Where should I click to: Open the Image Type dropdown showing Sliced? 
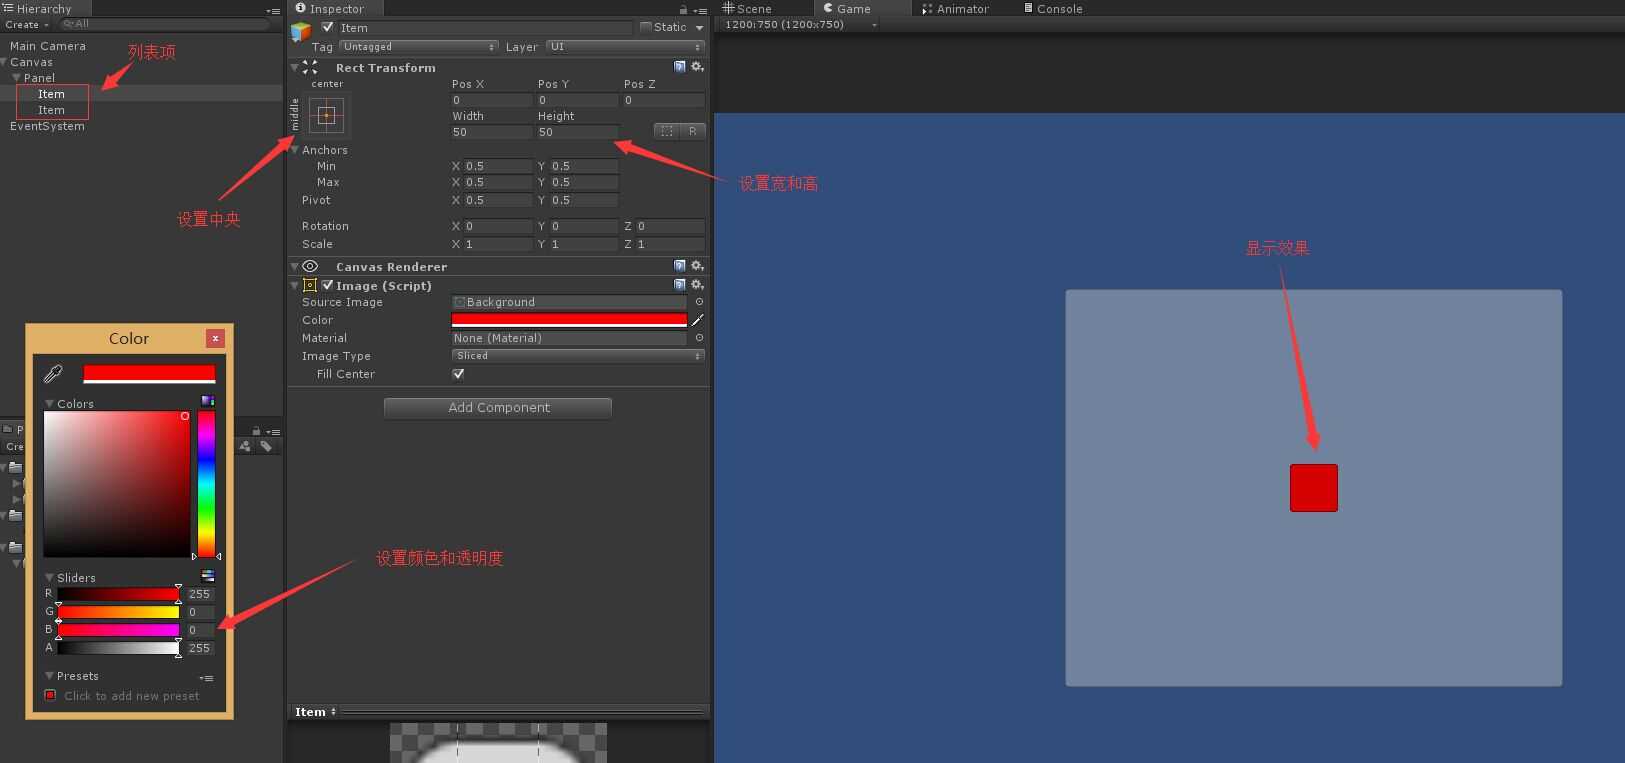[579, 356]
